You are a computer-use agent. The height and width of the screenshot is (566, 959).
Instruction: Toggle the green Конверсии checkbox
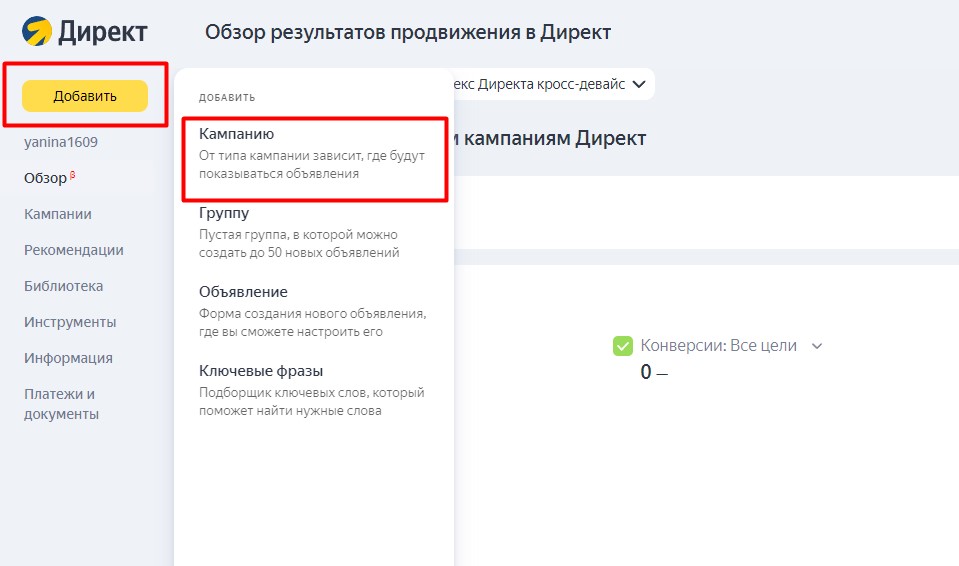[623, 346]
